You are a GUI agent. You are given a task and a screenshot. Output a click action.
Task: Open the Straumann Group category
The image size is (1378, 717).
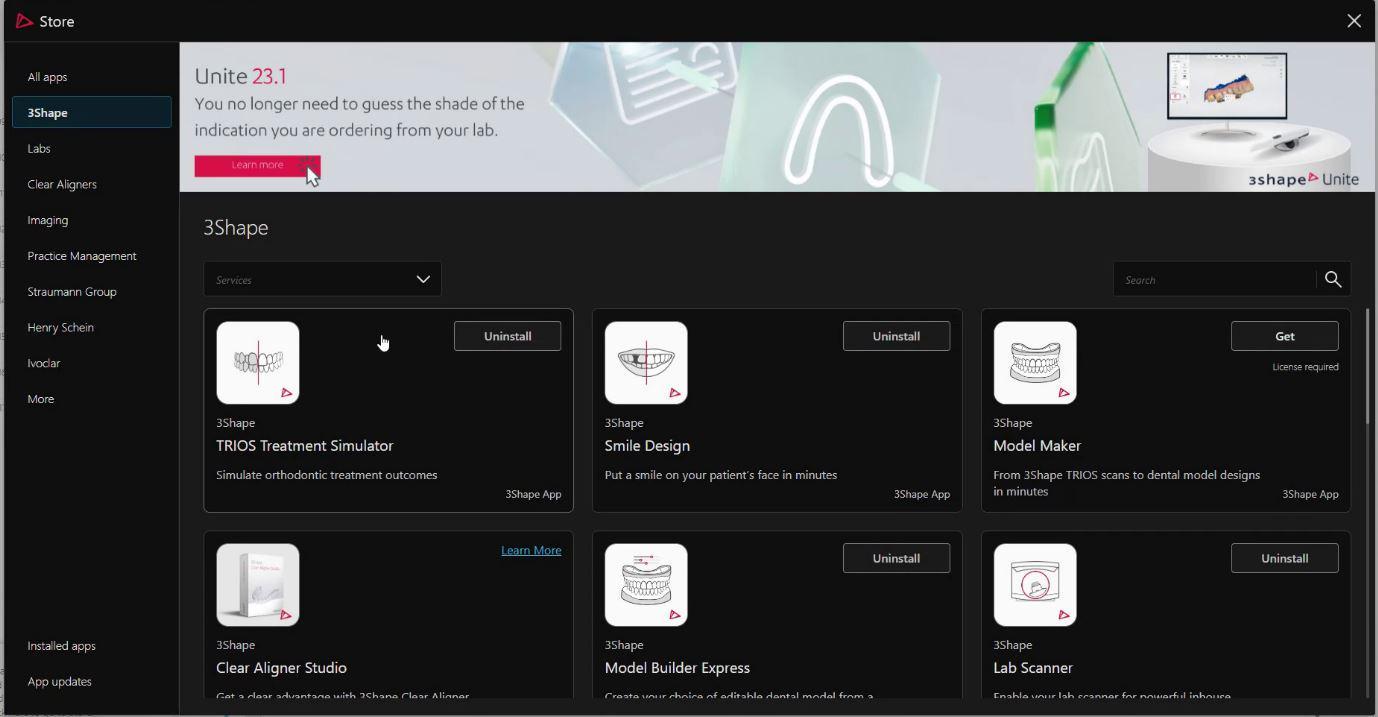(72, 292)
